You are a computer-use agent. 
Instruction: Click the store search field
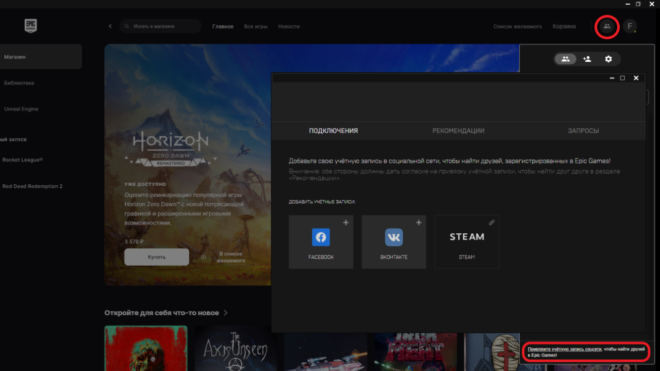point(160,26)
